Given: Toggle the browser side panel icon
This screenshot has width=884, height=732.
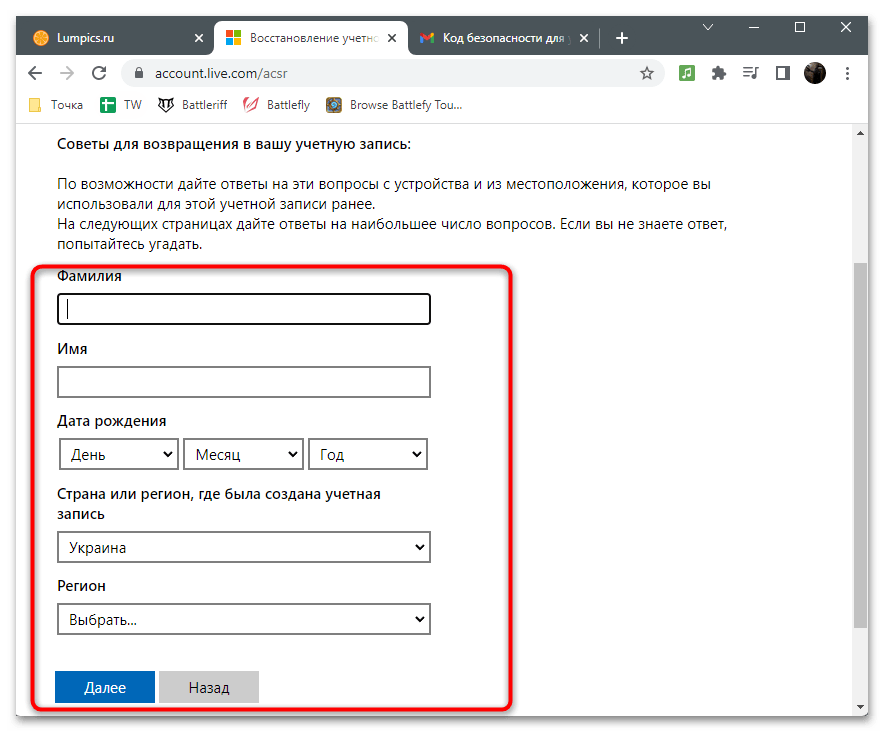Looking at the screenshot, I should tap(783, 73).
